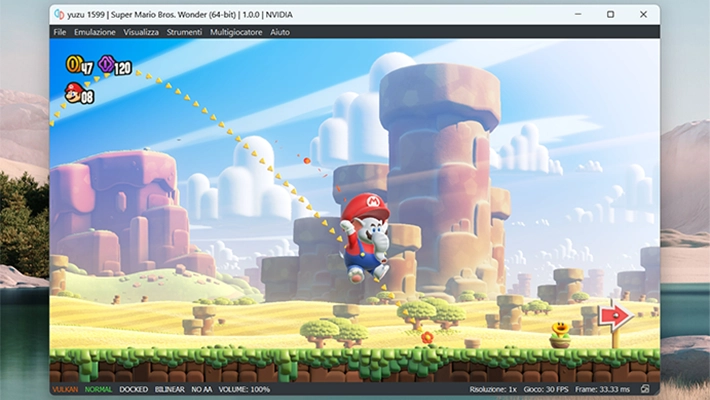Open the Multigiocatore menu
This screenshot has width=710, height=400.
pyautogui.click(x=236, y=32)
